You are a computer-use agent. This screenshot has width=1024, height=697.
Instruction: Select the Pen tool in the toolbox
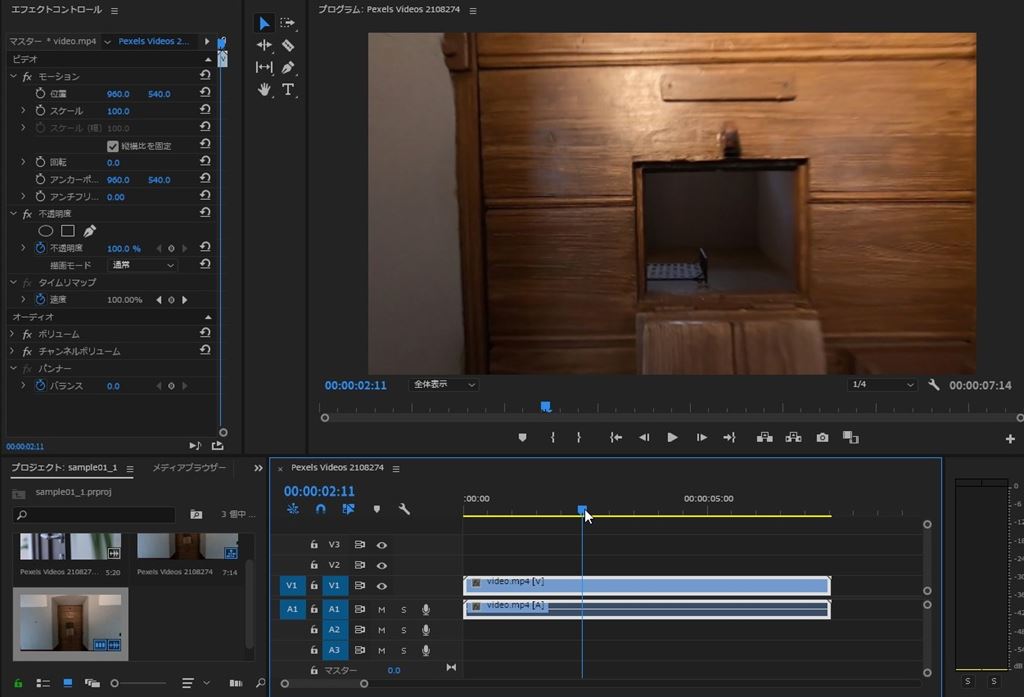(288, 67)
